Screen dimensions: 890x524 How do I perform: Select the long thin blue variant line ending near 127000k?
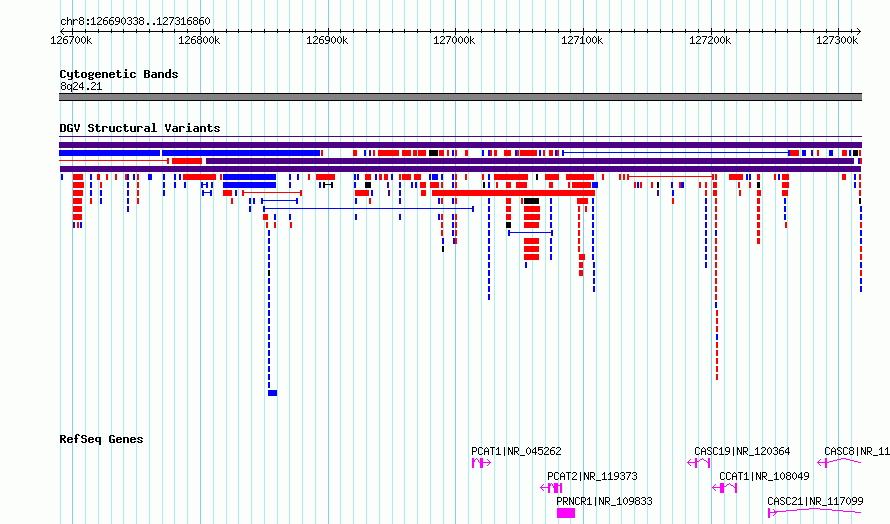[368, 209]
